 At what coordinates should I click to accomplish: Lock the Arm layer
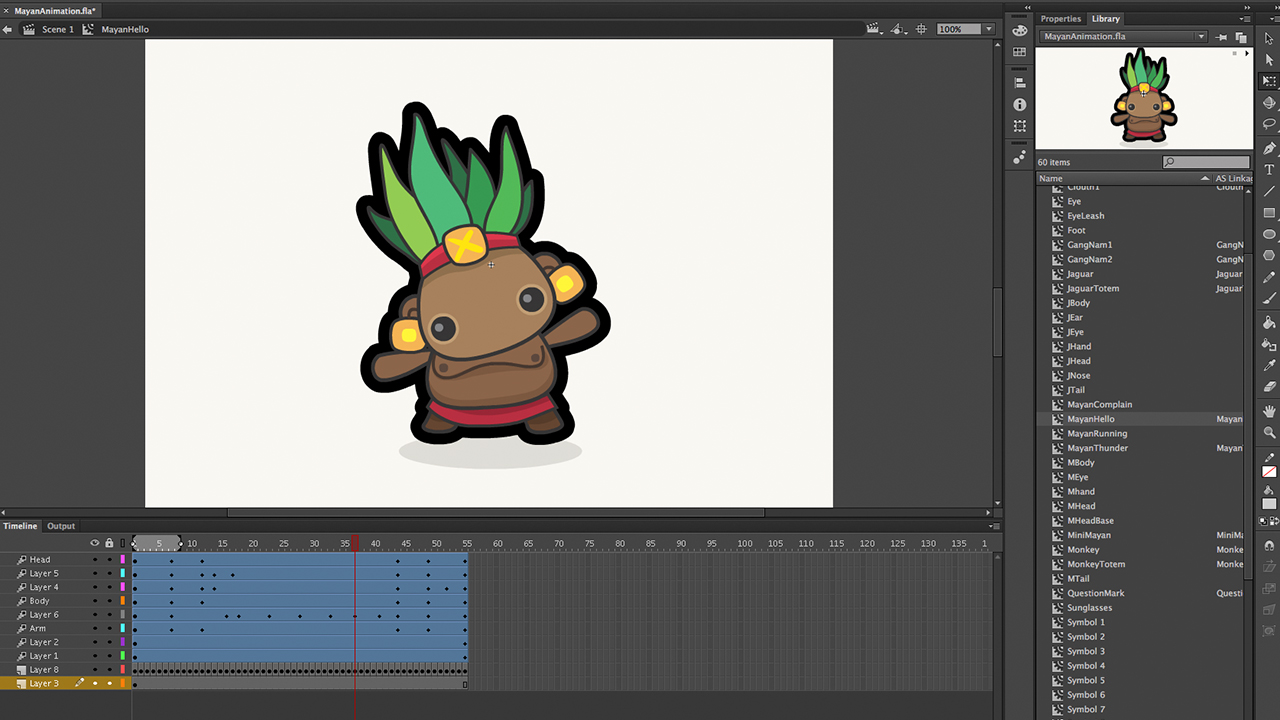pos(109,629)
